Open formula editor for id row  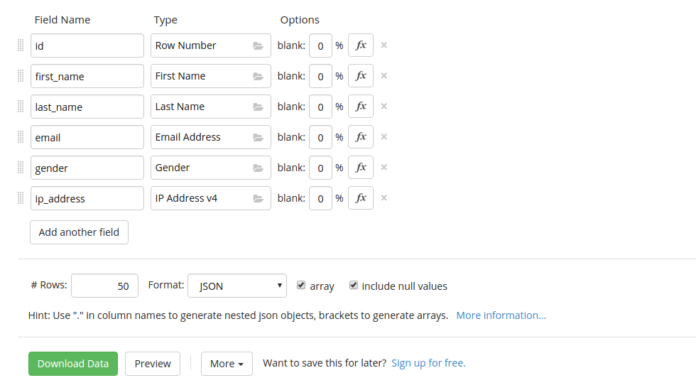pos(360,45)
